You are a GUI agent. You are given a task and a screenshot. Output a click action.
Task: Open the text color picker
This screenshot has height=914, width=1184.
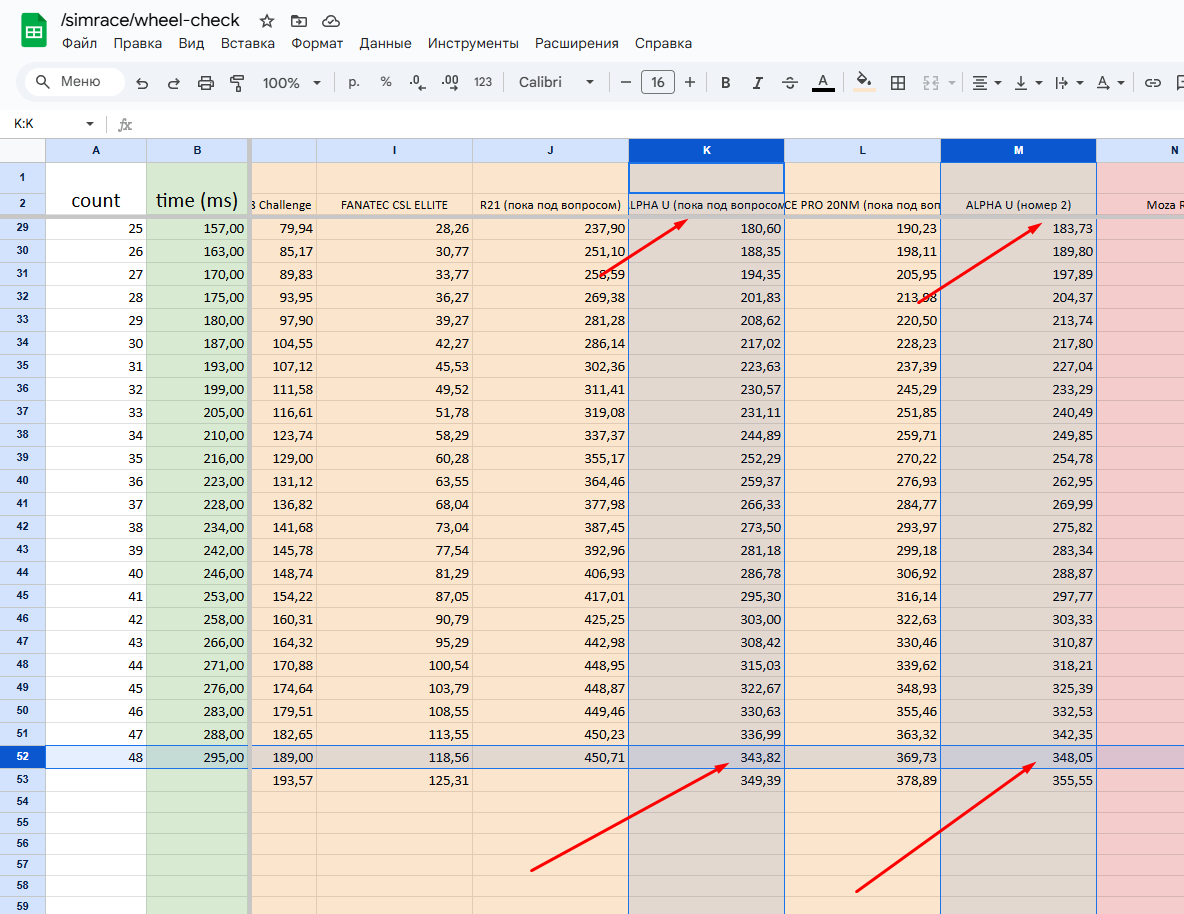coord(823,82)
